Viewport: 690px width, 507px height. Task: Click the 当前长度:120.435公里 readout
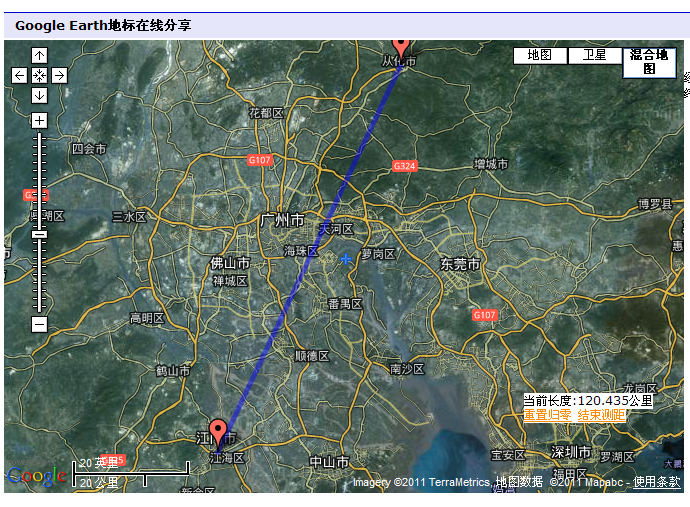[x=588, y=400]
